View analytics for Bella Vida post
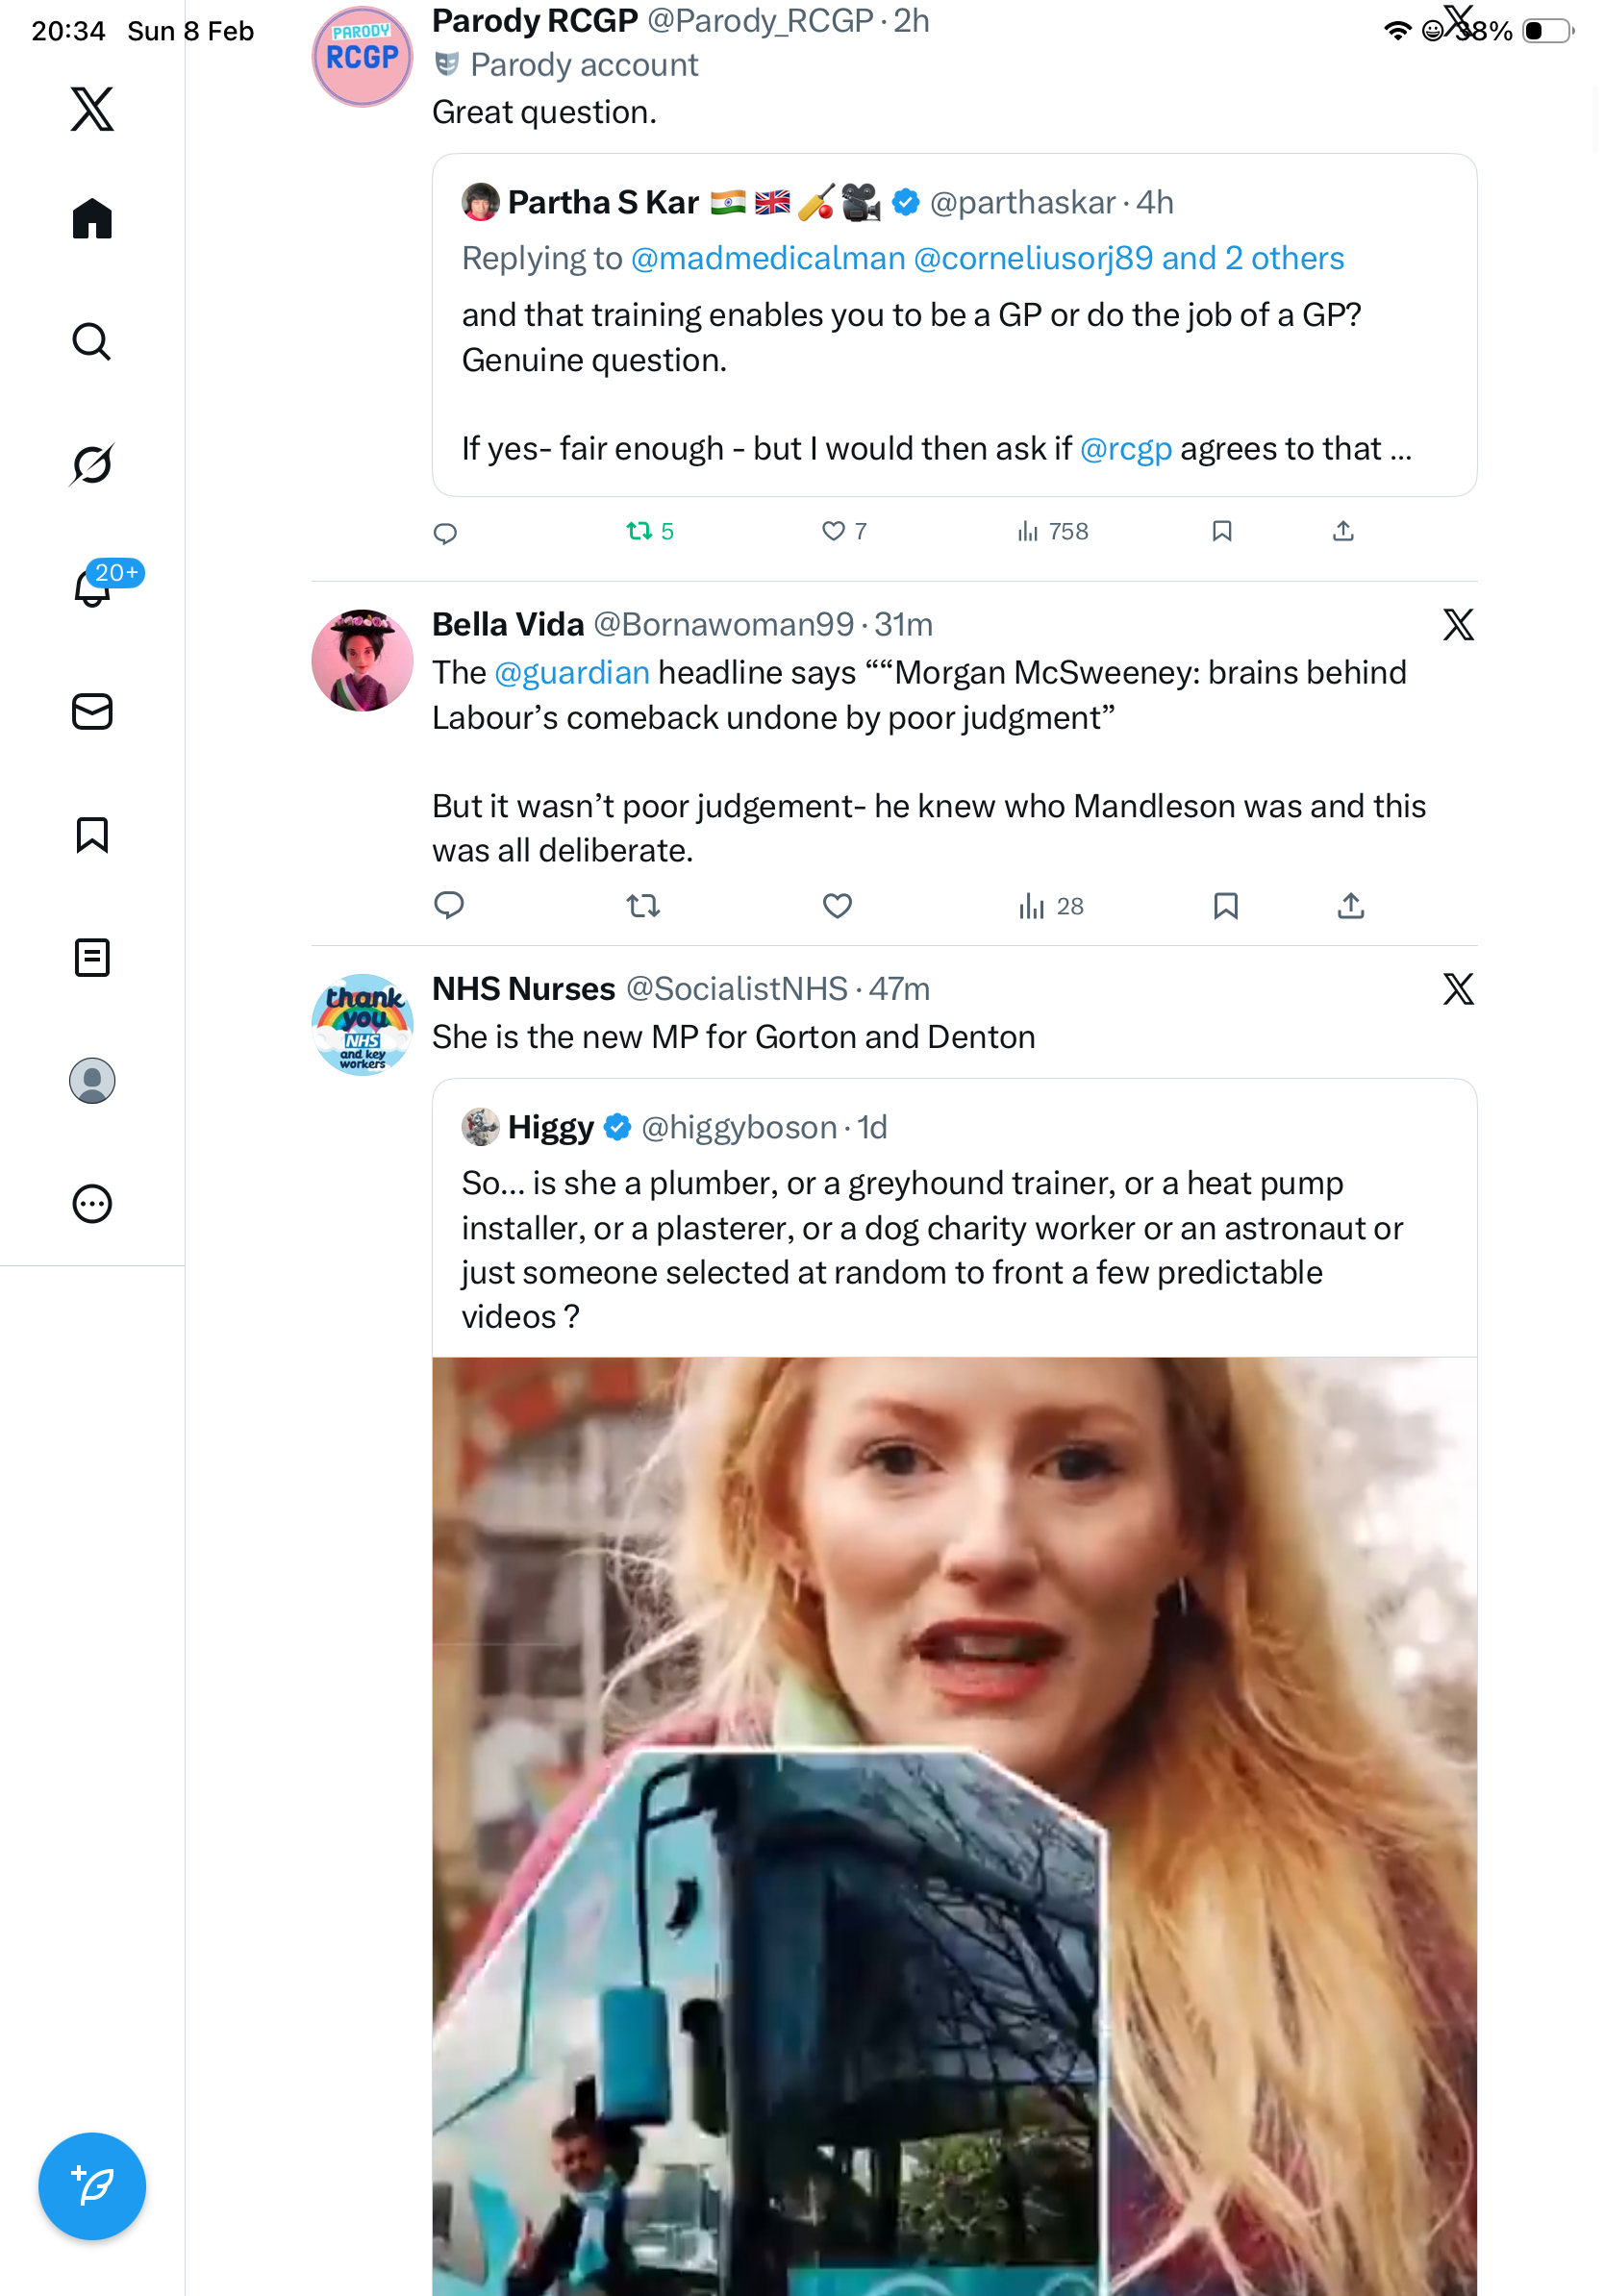Viewport: 1604px width, 2296px height. pyautogui.click(x=1051, y=906)
